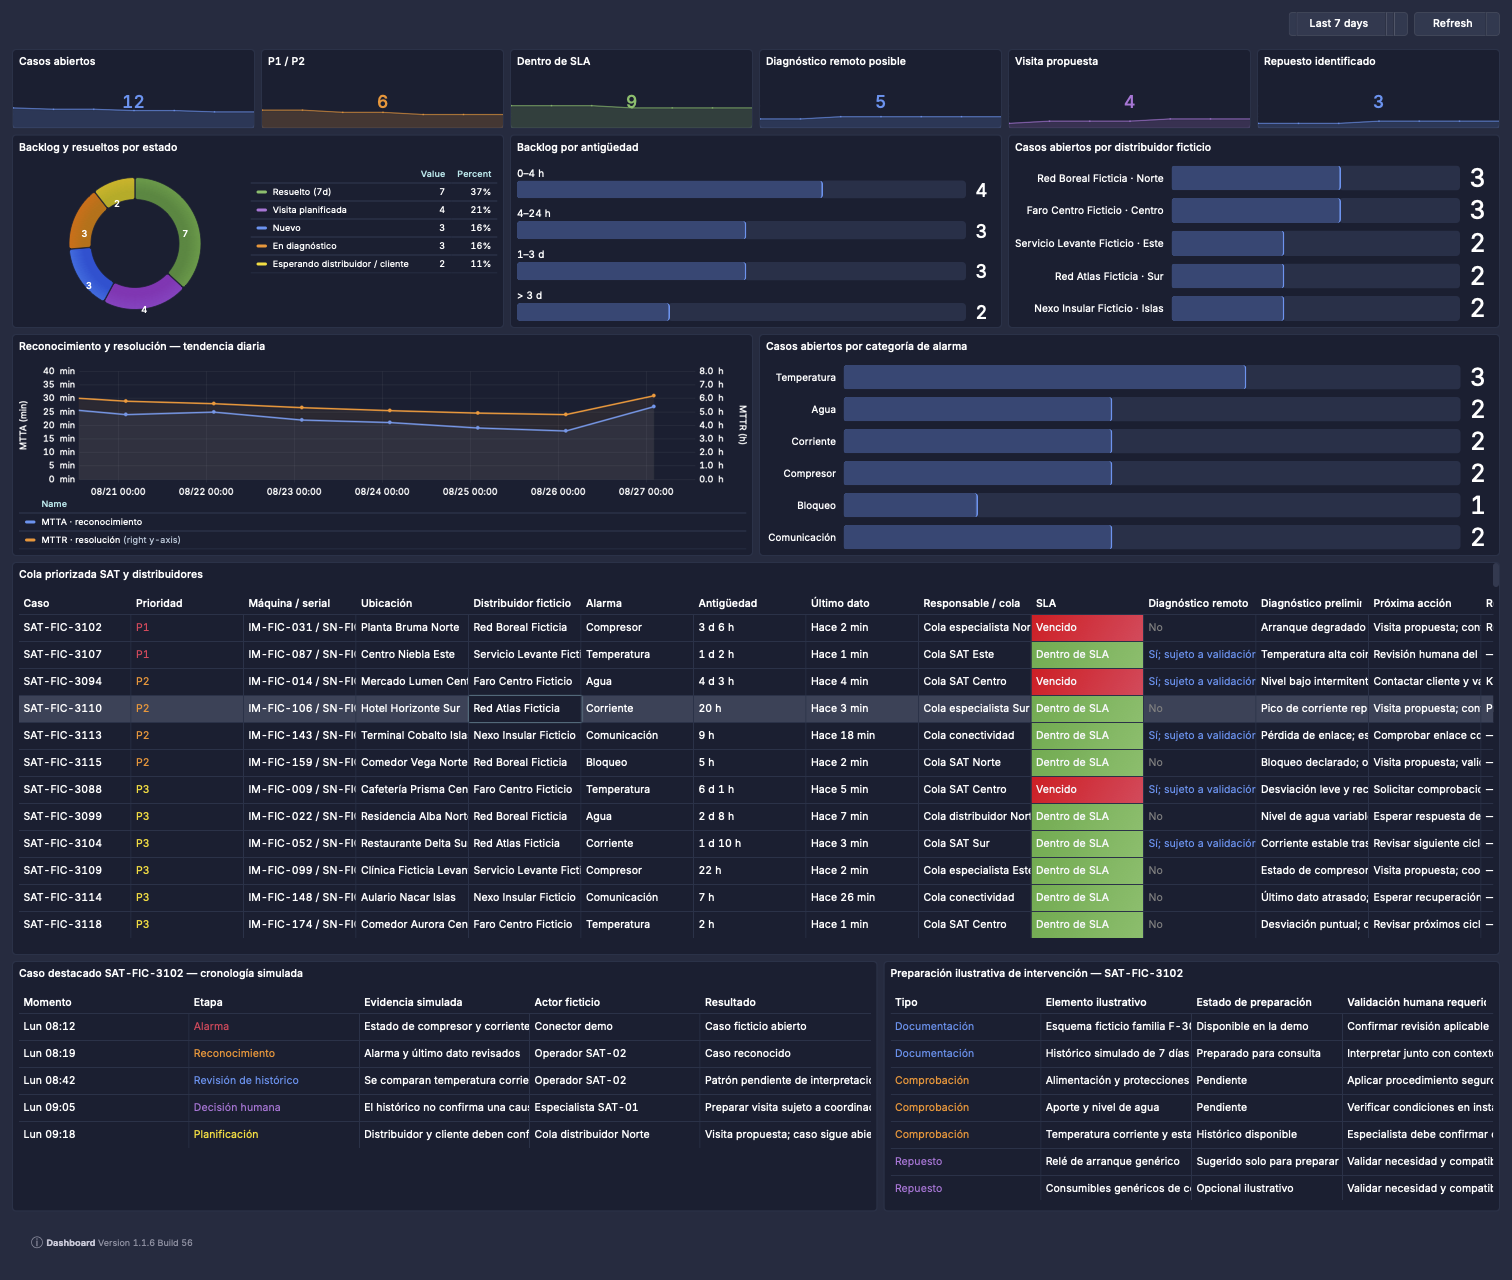Click the Dentro de SLA panel value 9
This screenshot has width=1512, height=1280.
pos(631,102)
